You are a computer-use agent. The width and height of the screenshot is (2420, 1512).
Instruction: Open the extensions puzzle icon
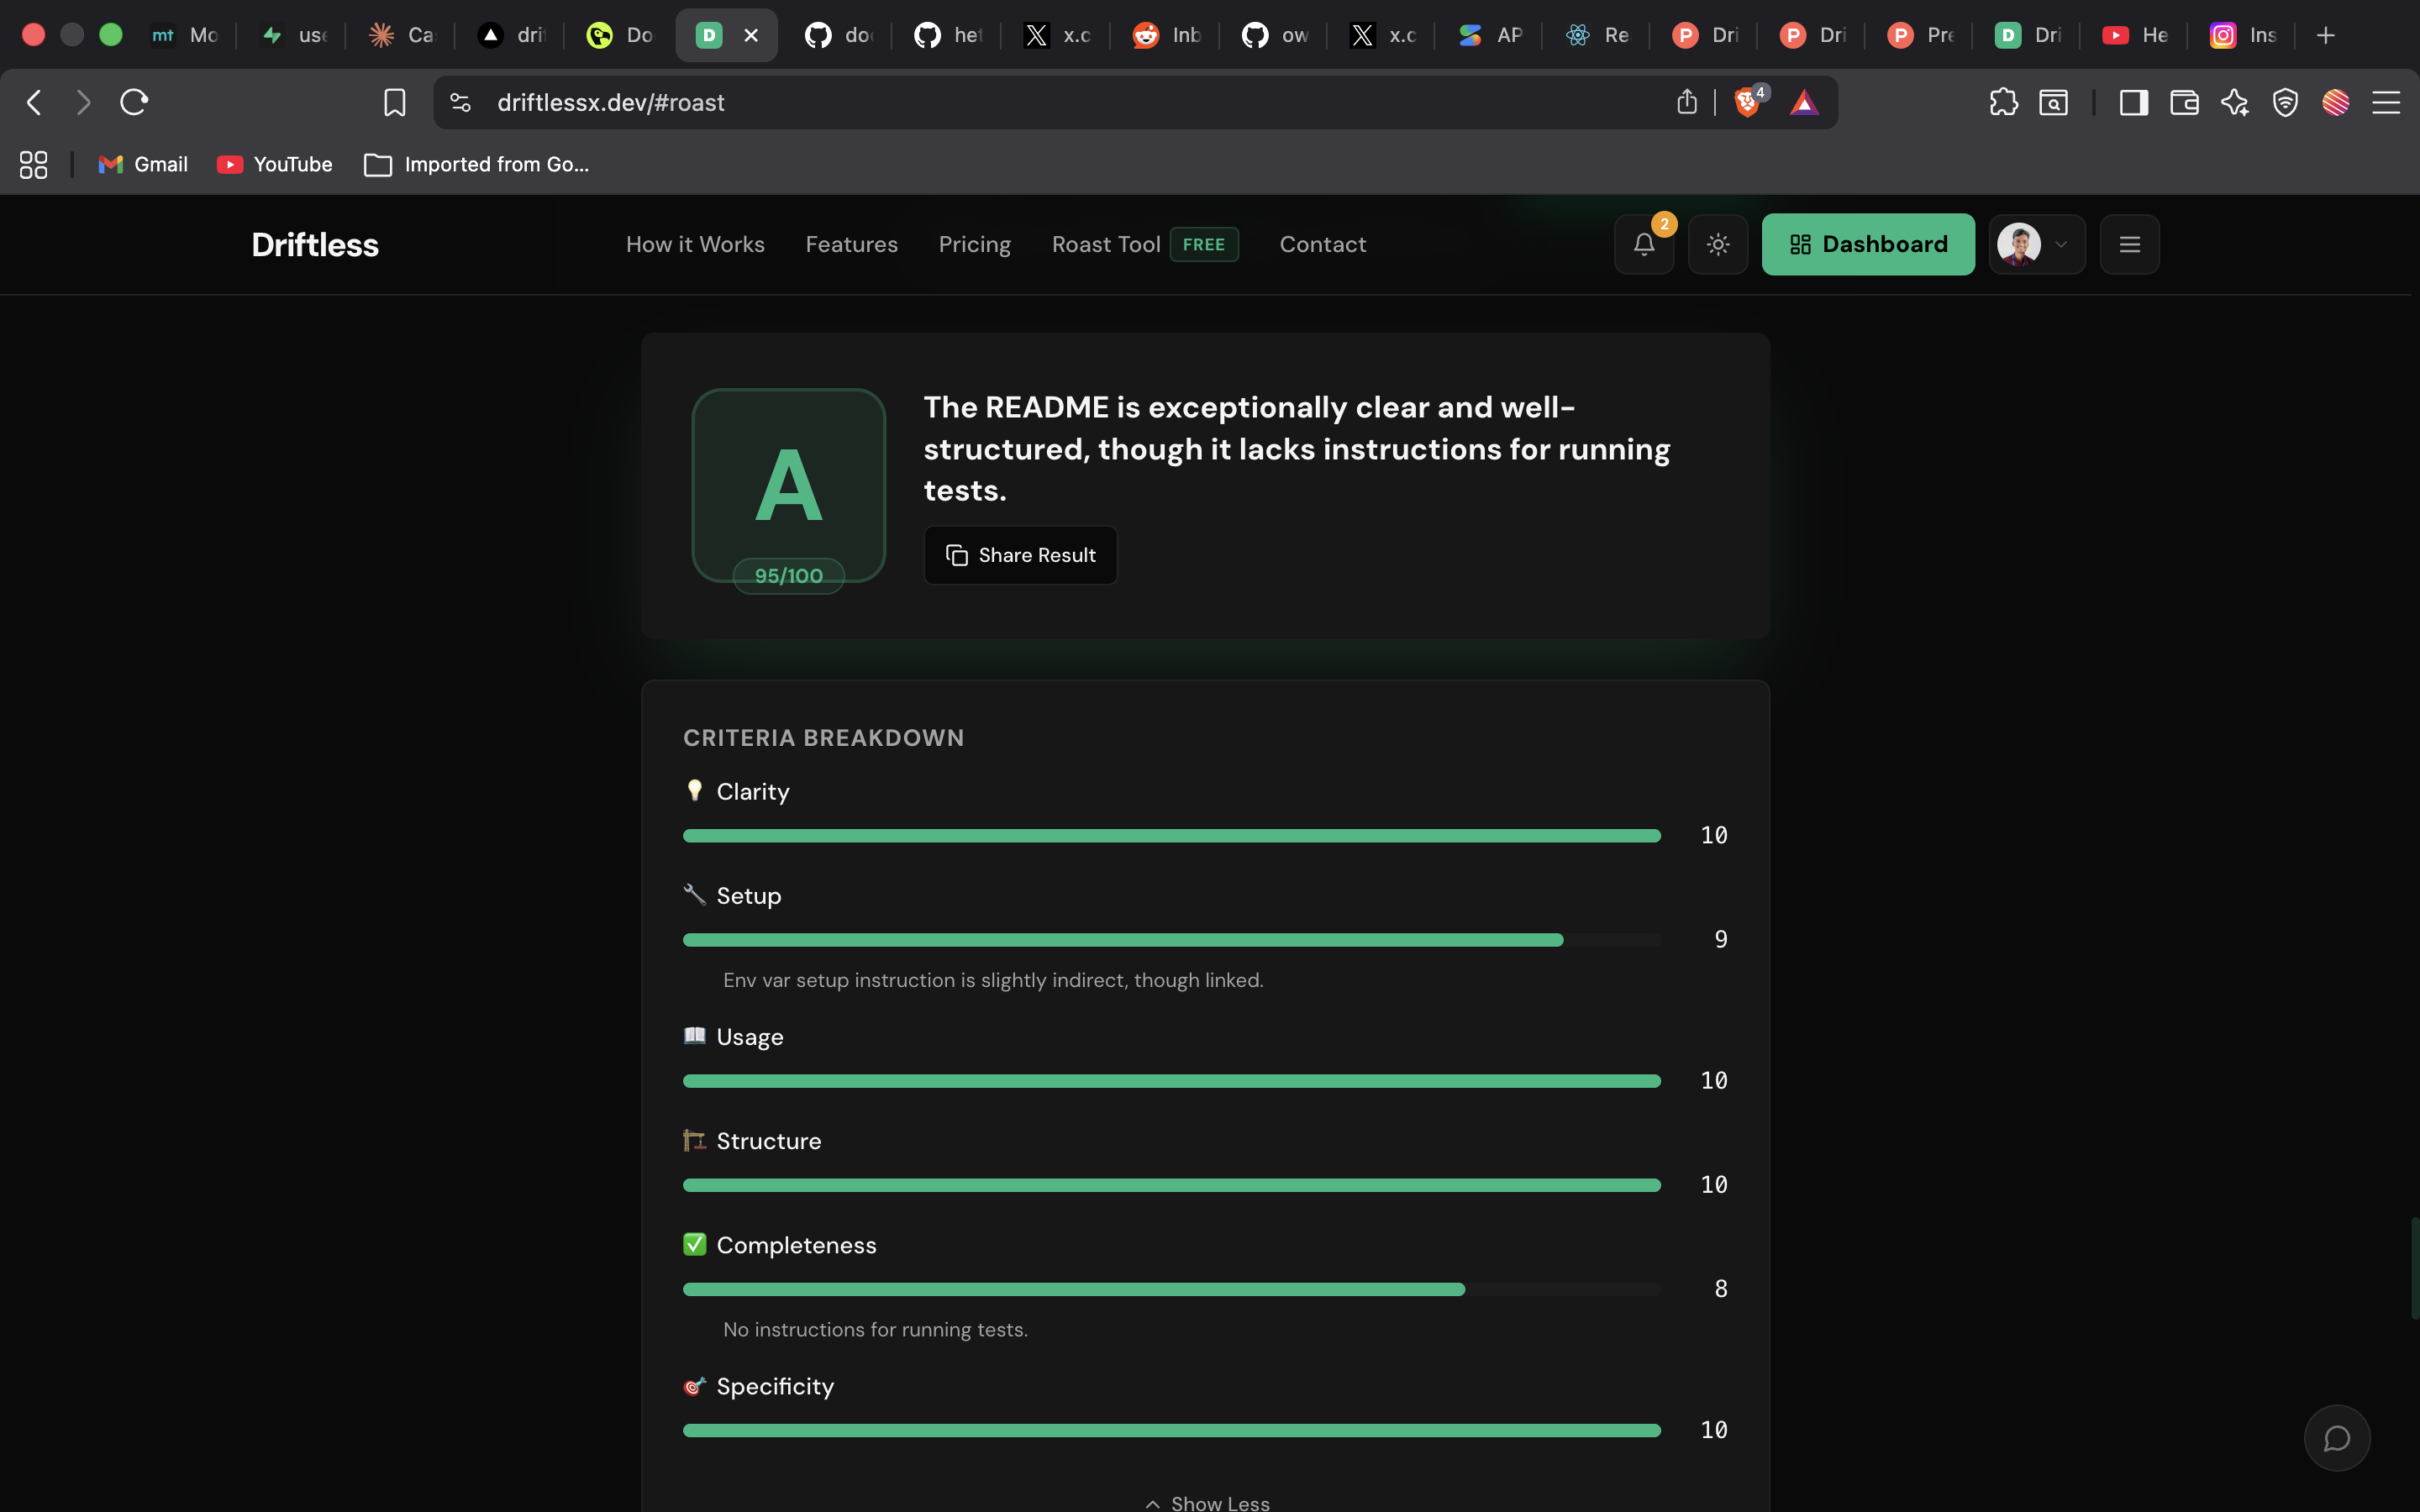tap(2003, 102)
